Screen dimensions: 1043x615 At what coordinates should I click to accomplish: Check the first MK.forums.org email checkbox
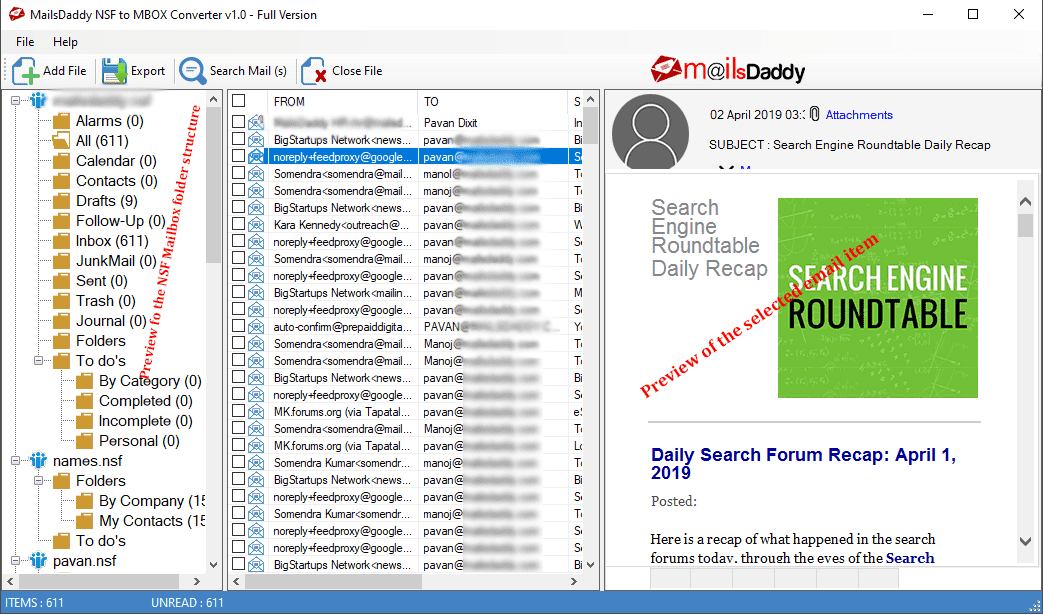coord(239,411)
